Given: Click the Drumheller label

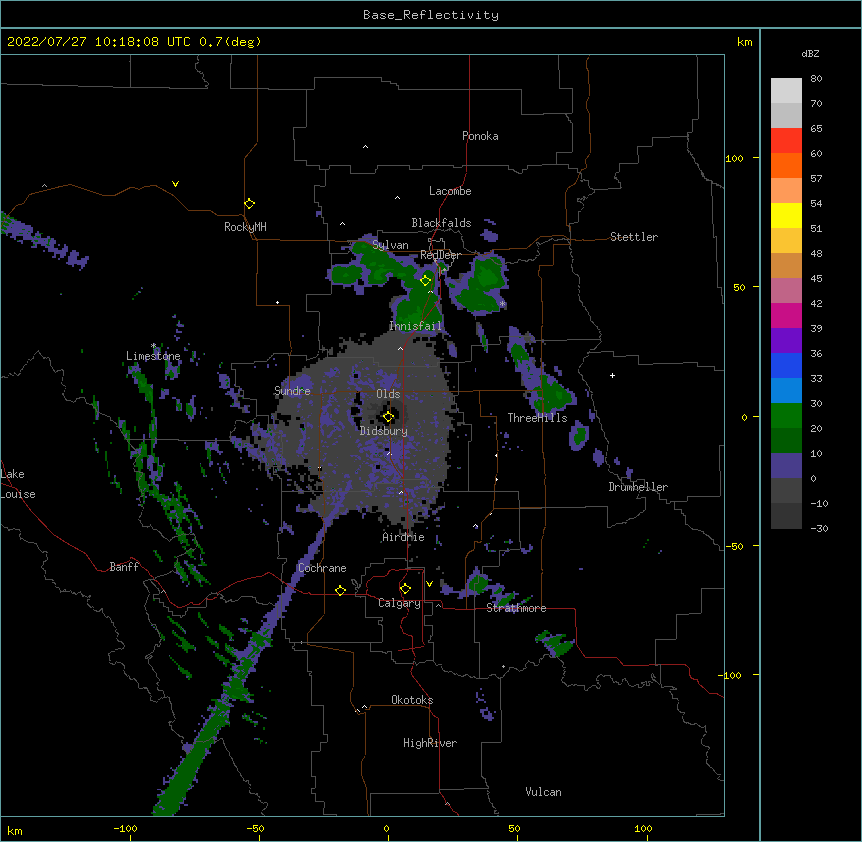Looking at the screenshot, I should click(x=638, y=487).
